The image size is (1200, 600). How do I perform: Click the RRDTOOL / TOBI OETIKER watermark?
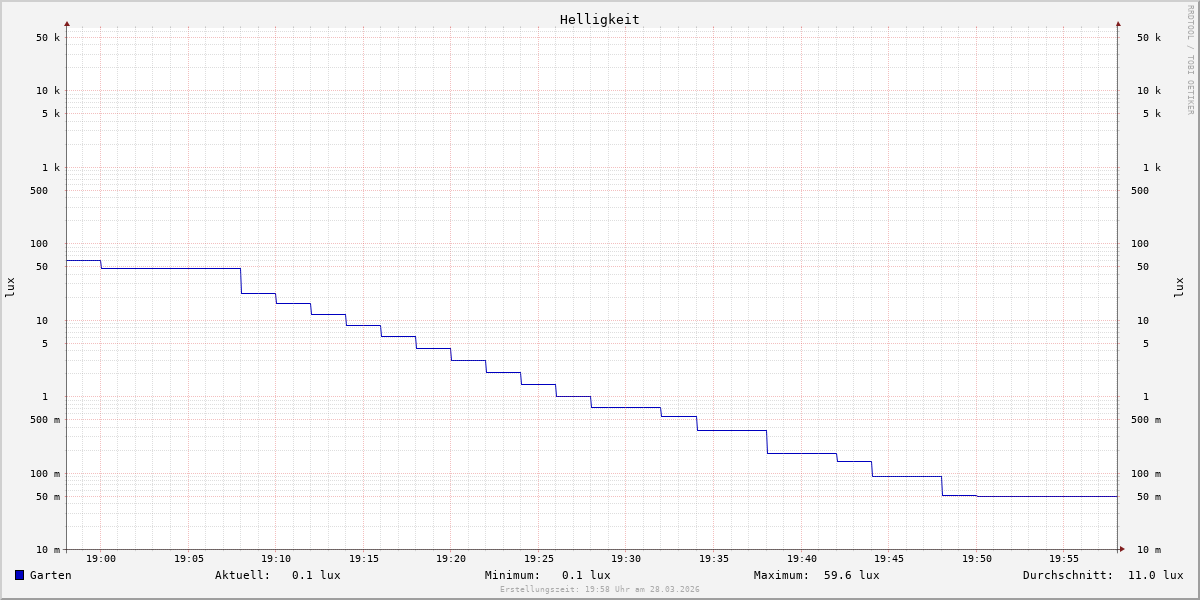[x=1190, y=60]
